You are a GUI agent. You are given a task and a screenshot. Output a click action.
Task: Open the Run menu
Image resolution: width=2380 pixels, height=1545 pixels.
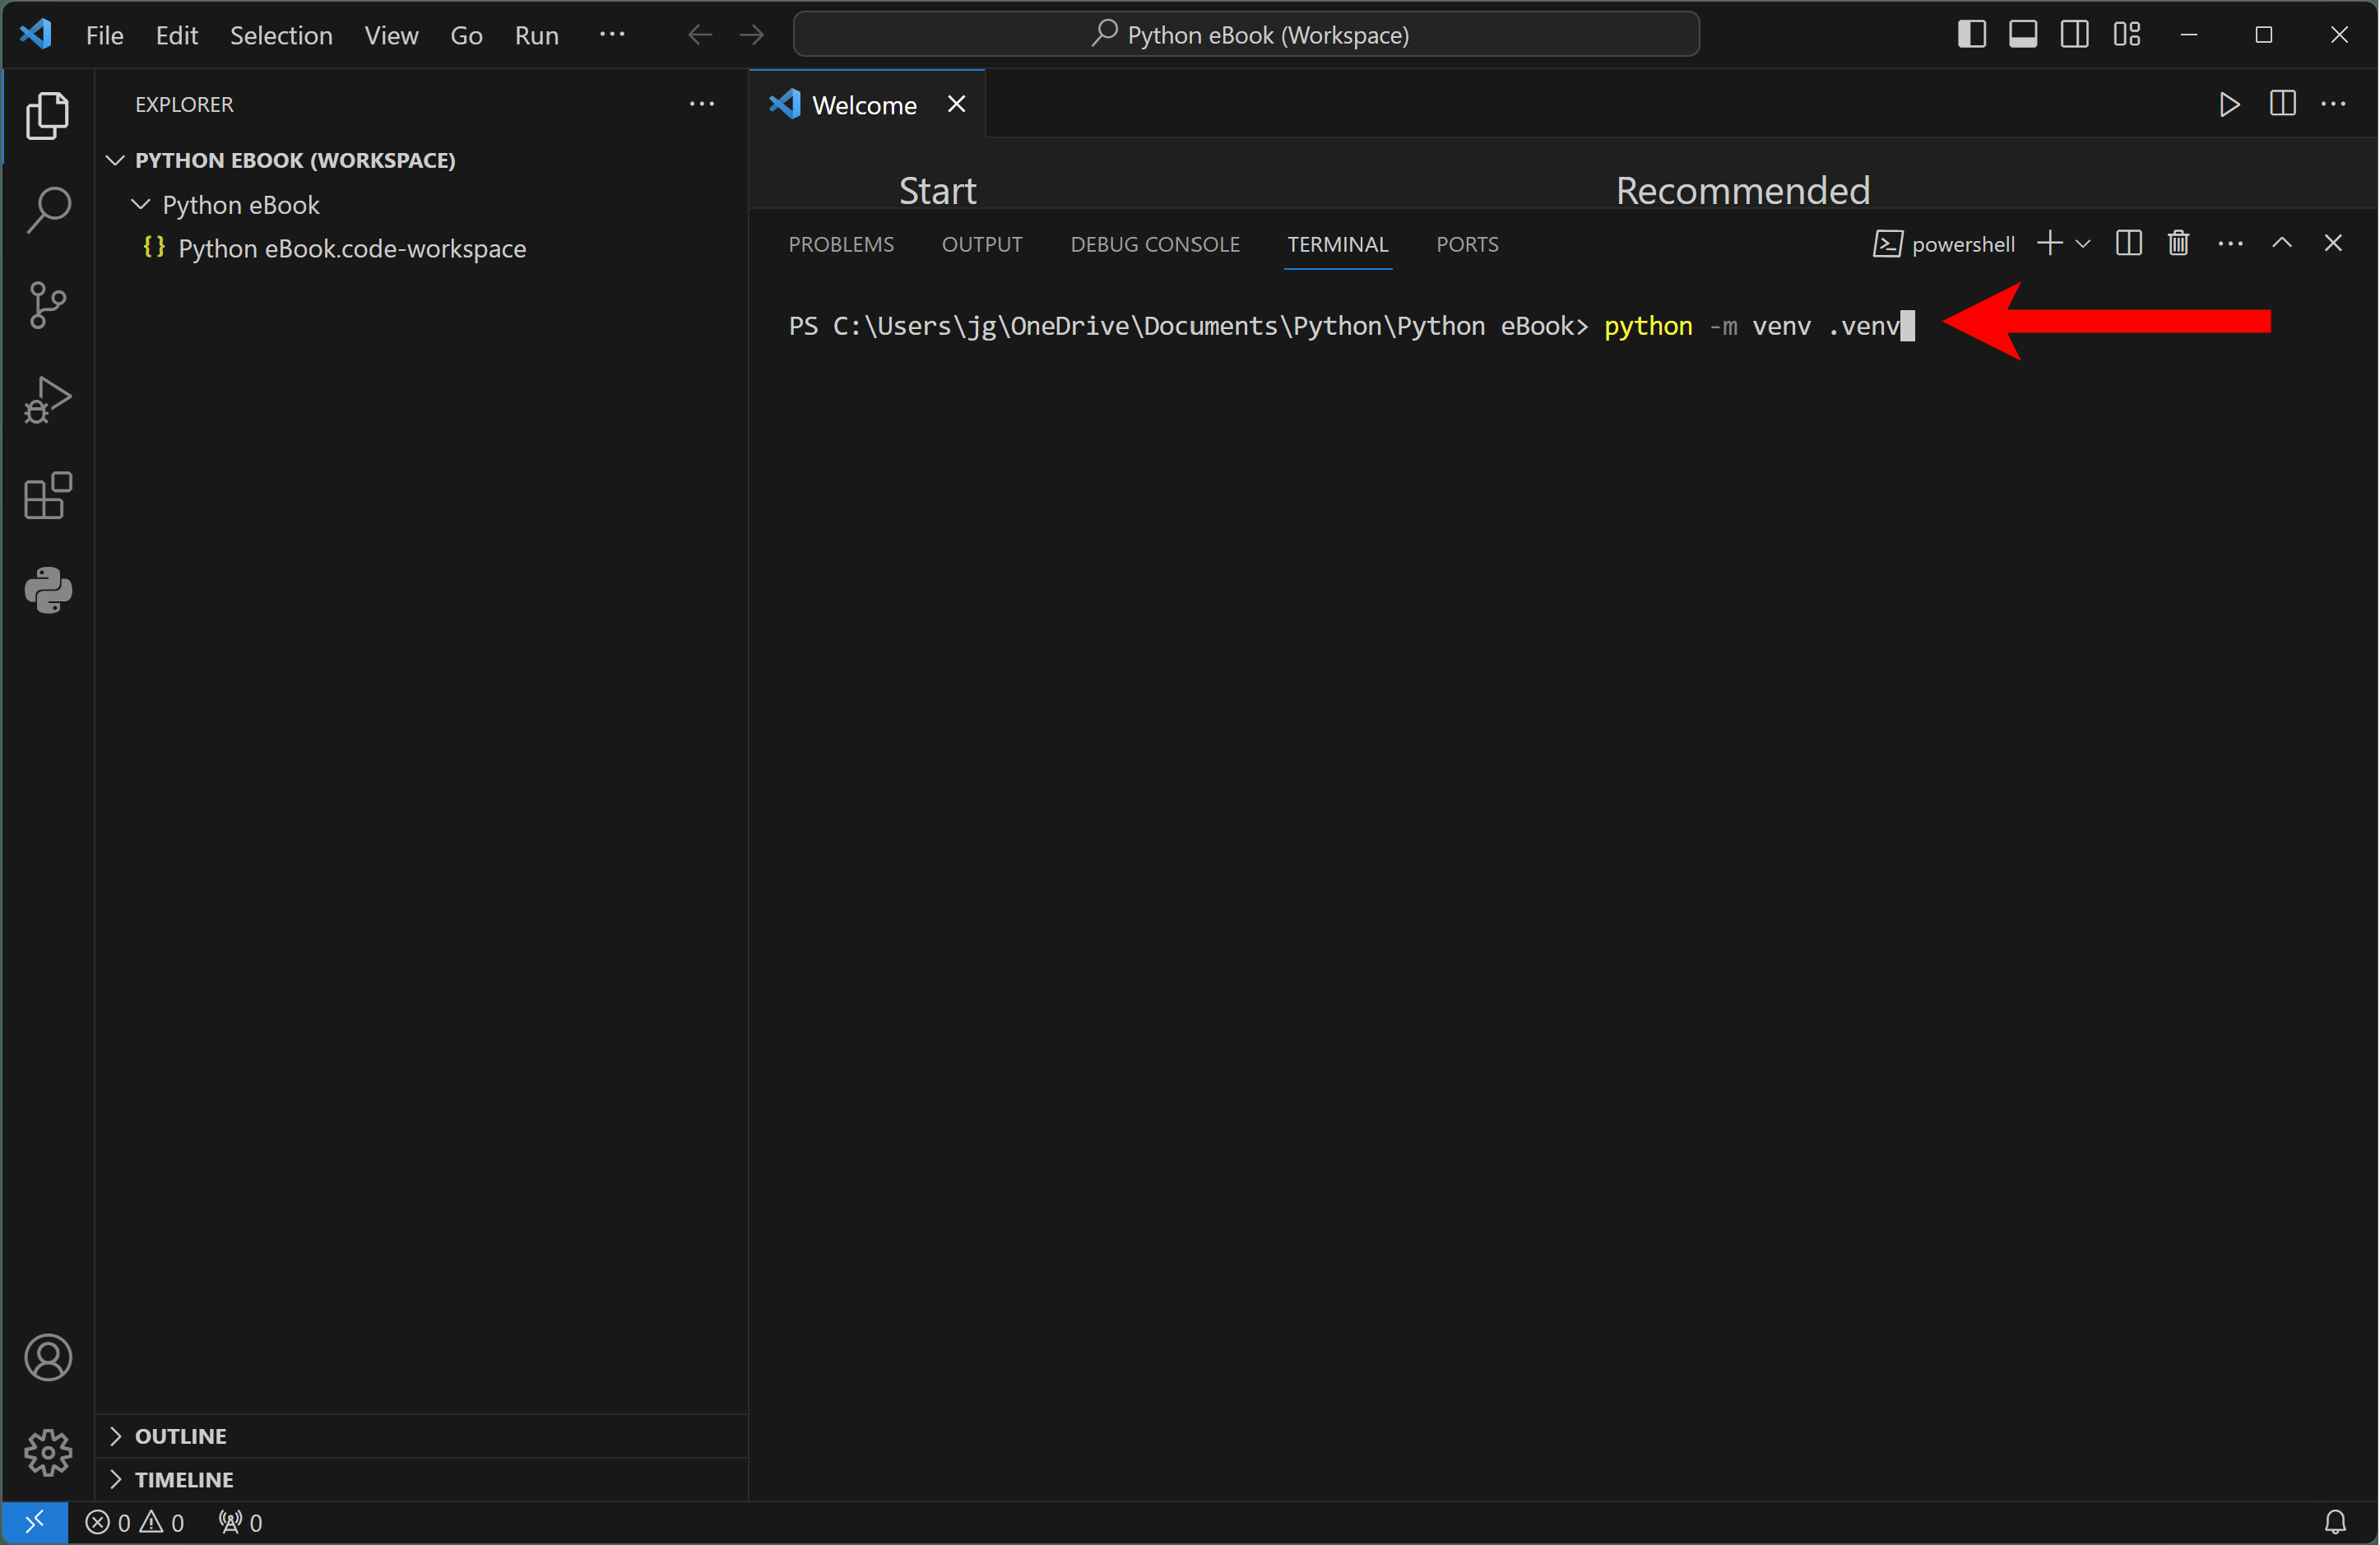[x=536, y=35]
